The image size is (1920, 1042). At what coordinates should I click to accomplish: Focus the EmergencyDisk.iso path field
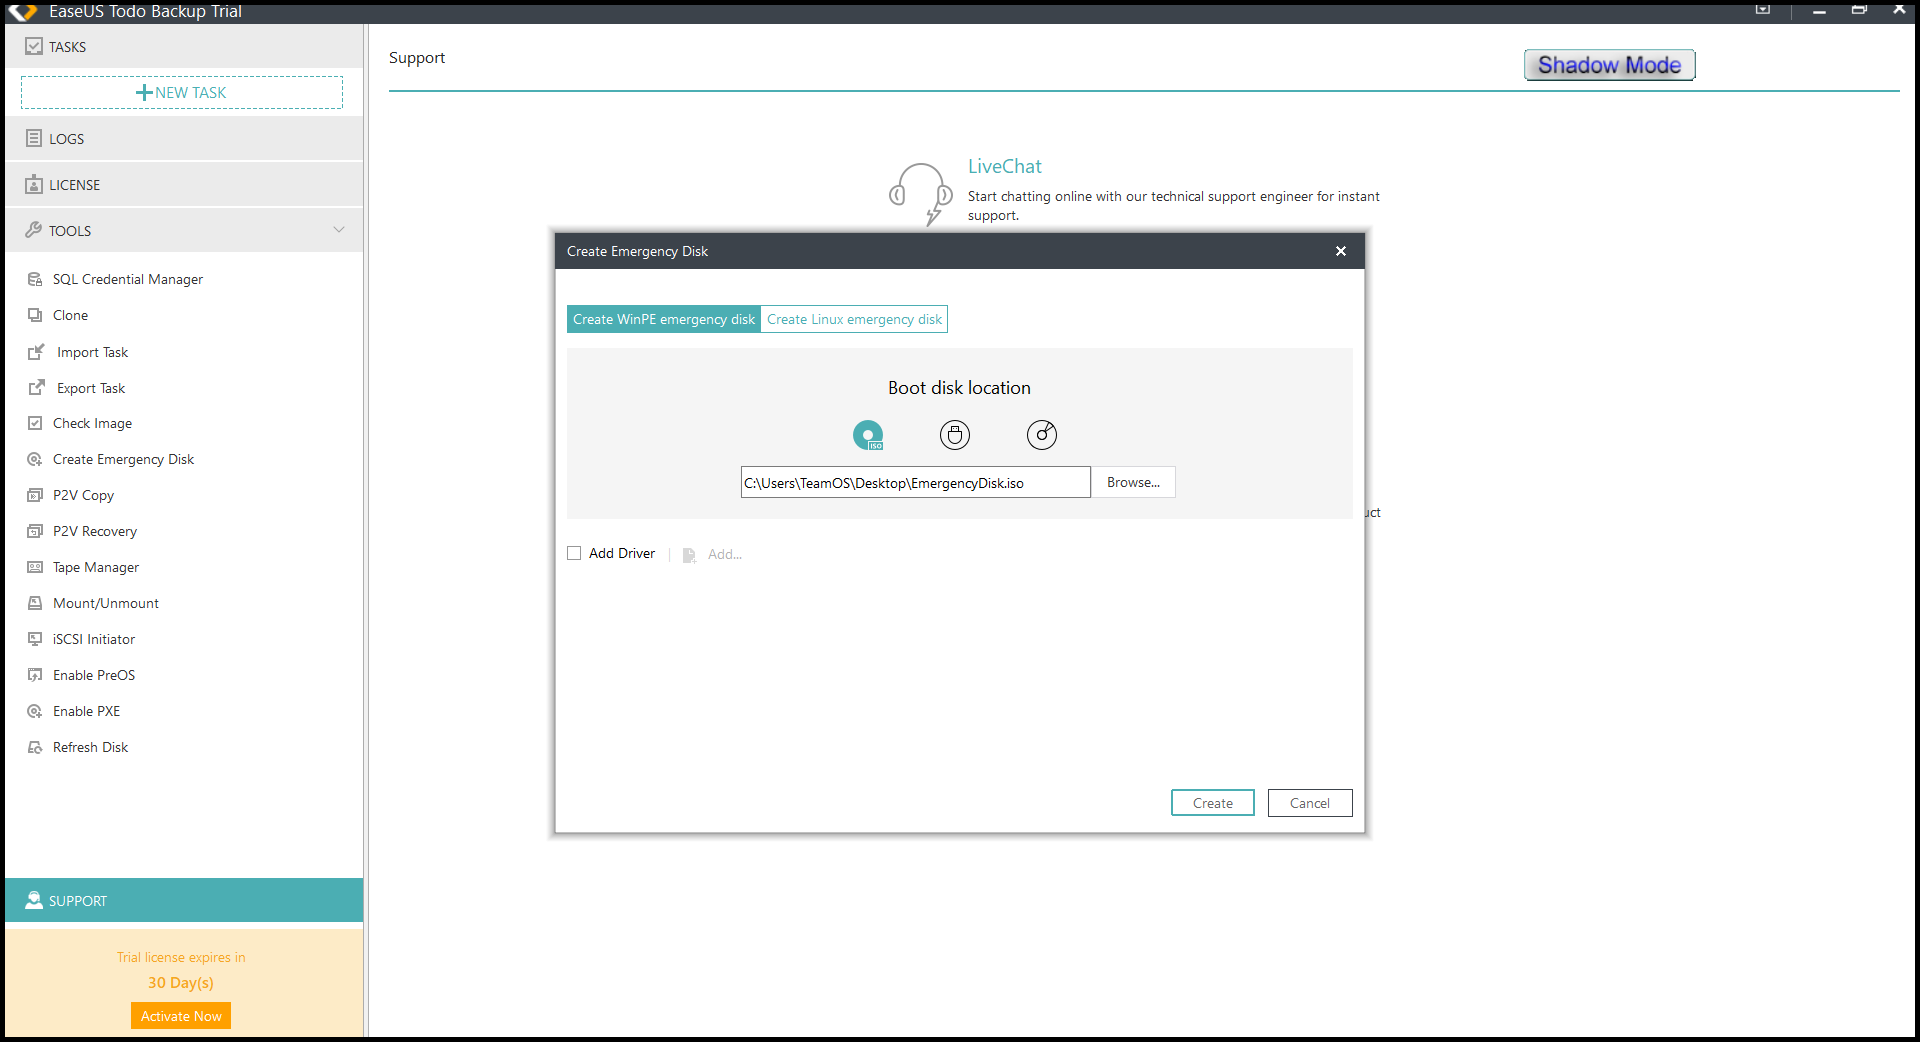point(915,482)
